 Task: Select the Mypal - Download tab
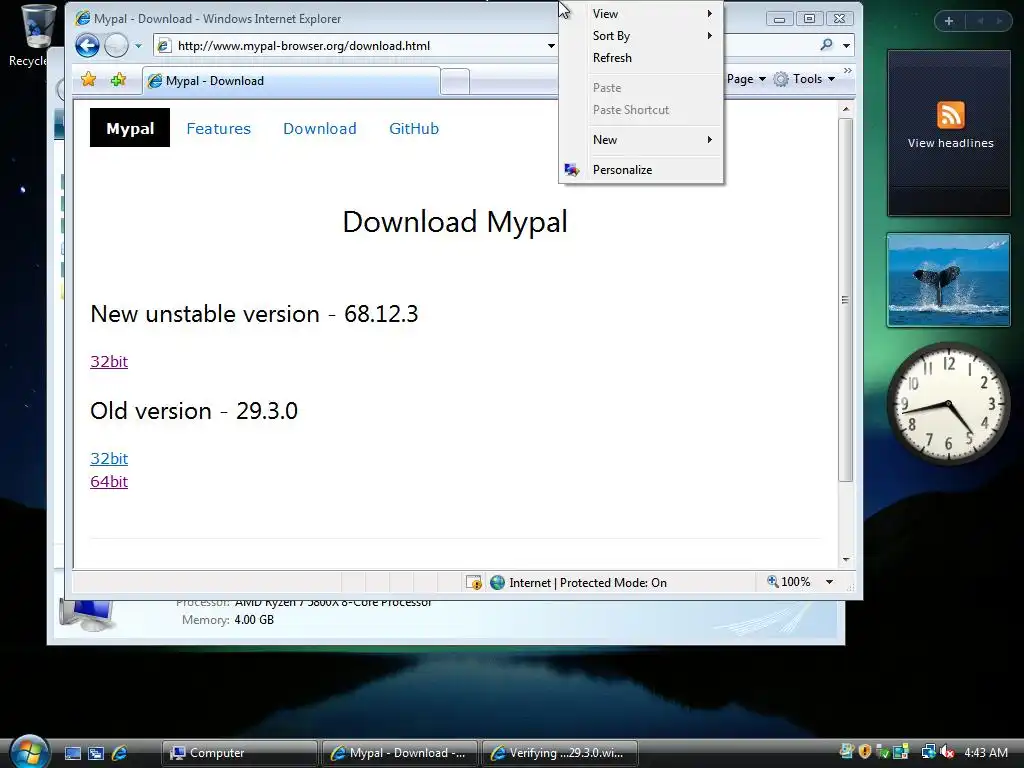(x=291, y=81)
